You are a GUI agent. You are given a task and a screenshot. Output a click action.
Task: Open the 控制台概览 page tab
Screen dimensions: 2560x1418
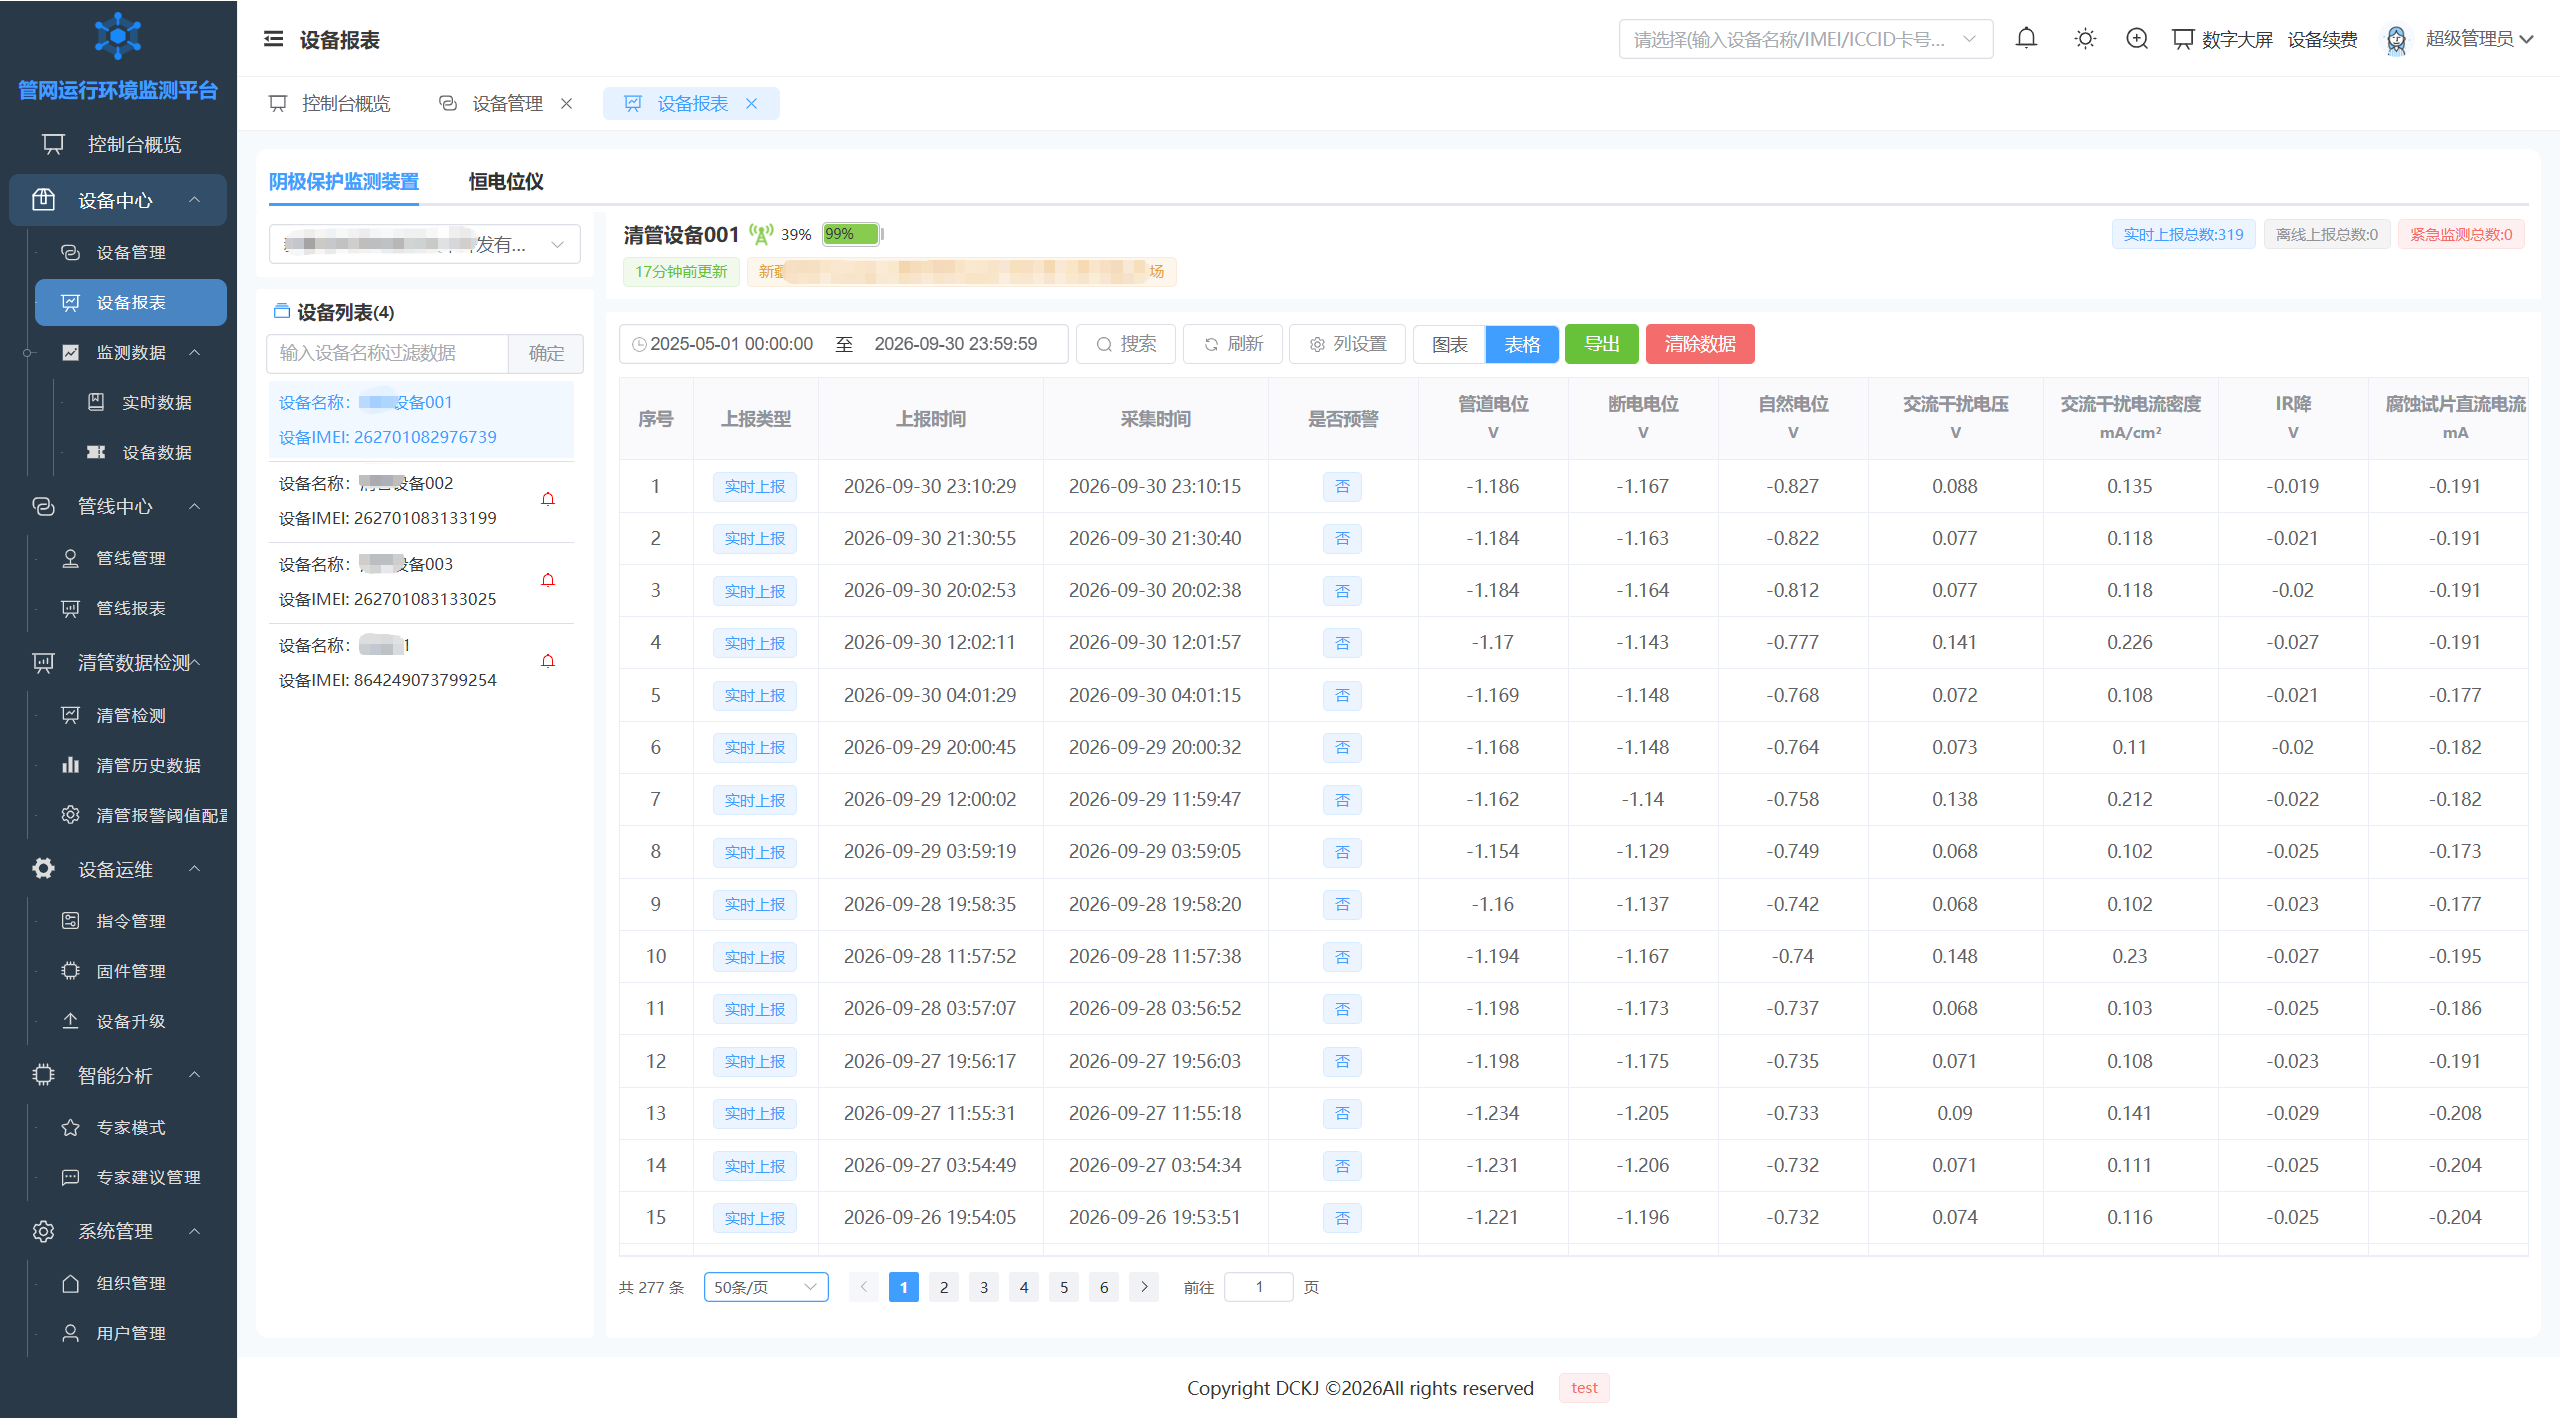(x=330, y=104)
